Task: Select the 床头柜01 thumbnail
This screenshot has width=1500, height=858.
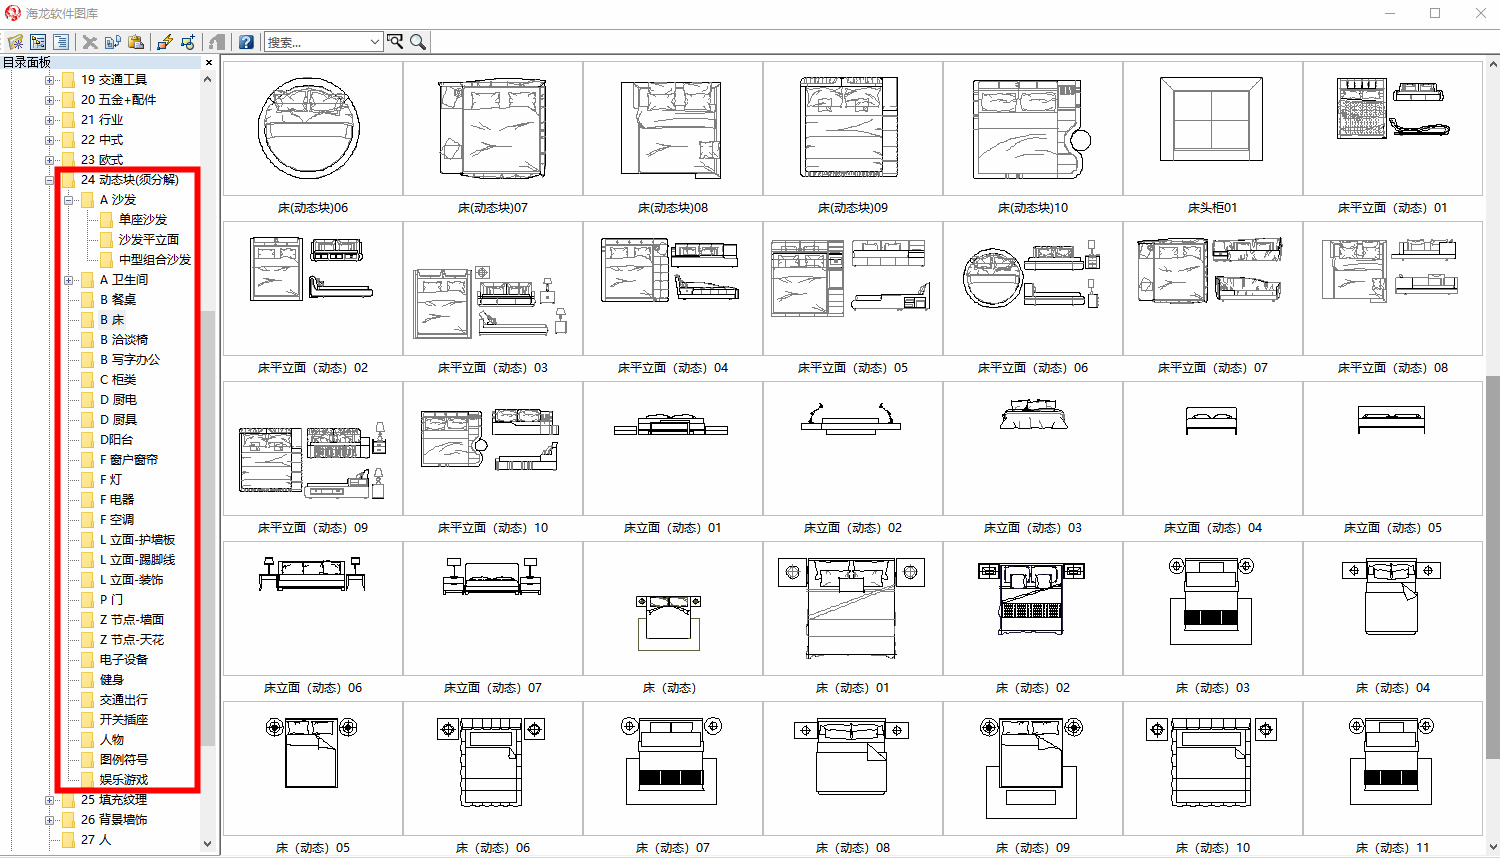Action: (1212, 129)
